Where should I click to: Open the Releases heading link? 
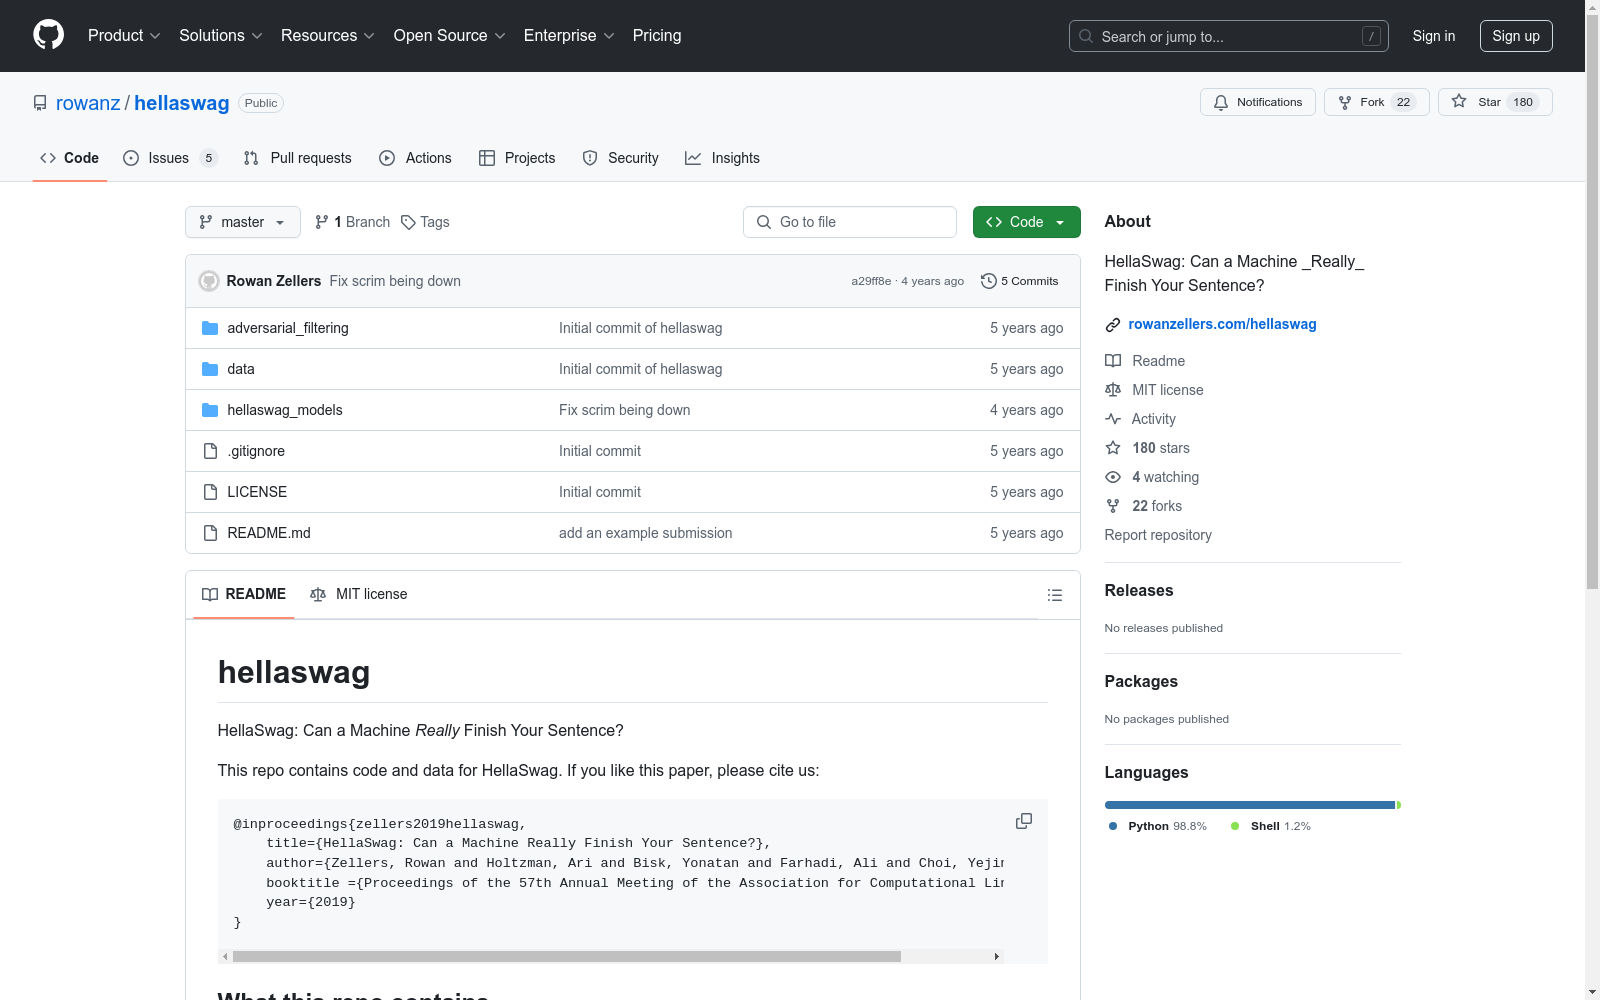pos(1139,591)
